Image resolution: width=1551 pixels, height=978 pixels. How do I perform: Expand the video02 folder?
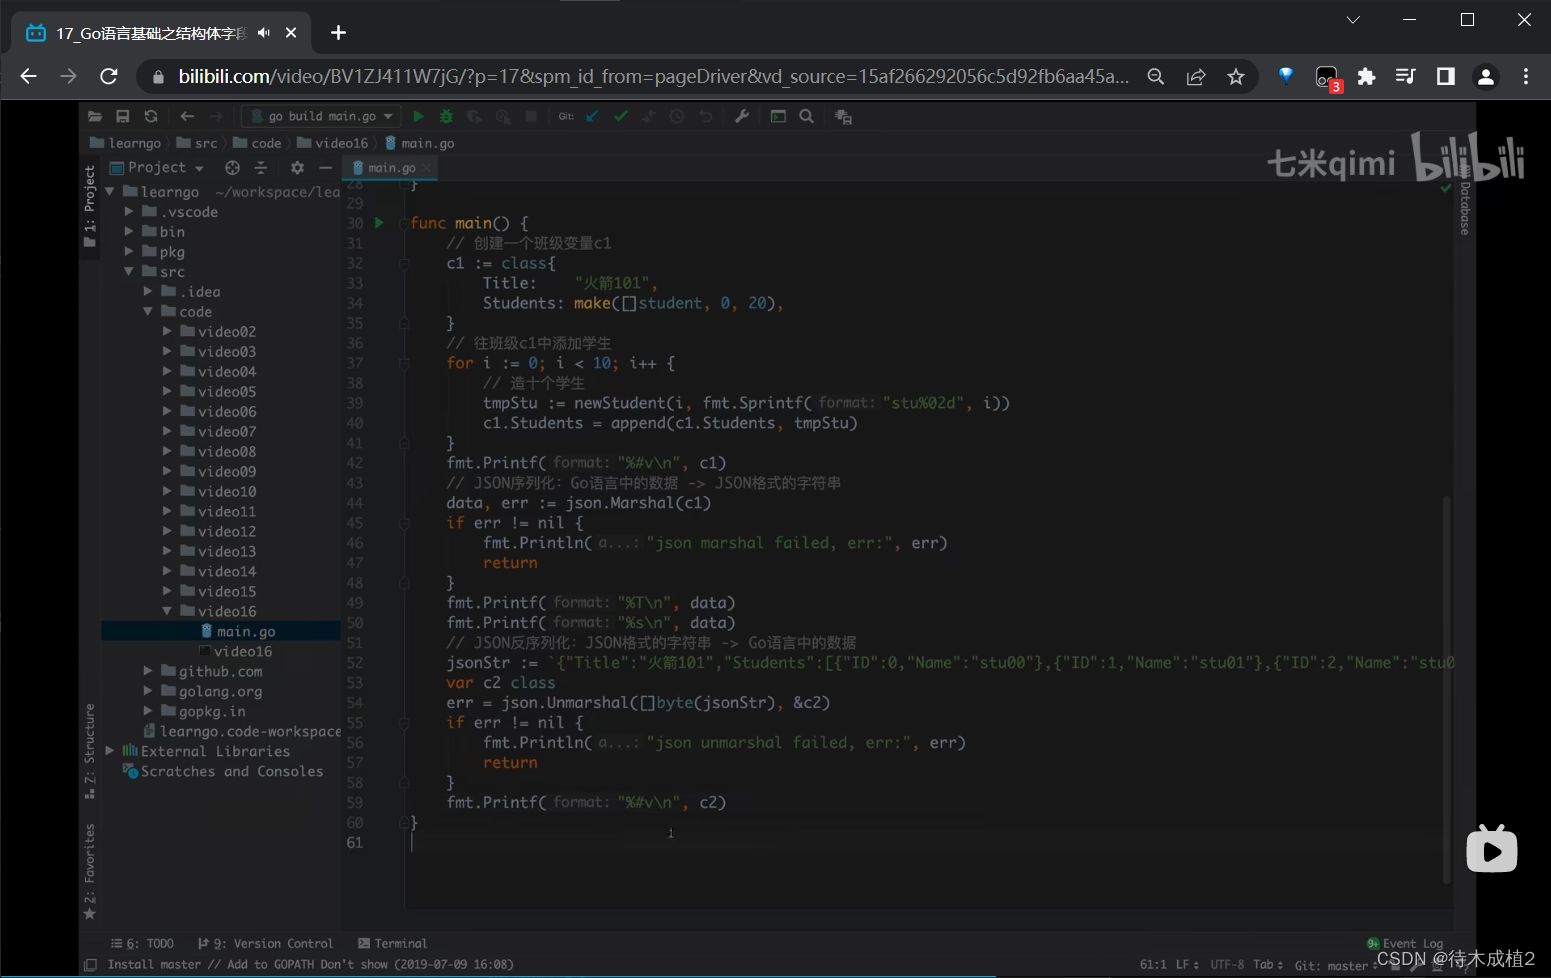[167, 331]
